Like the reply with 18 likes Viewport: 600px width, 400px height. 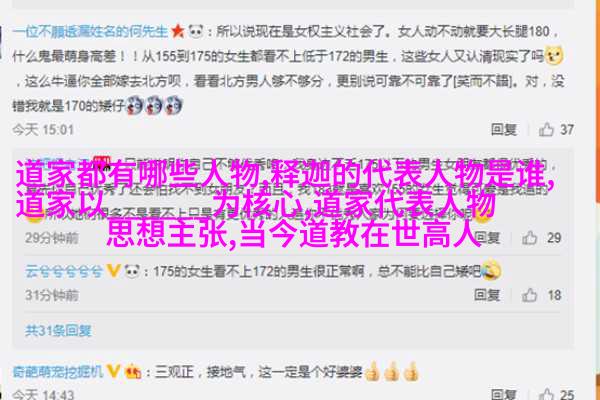pos(530,295)
